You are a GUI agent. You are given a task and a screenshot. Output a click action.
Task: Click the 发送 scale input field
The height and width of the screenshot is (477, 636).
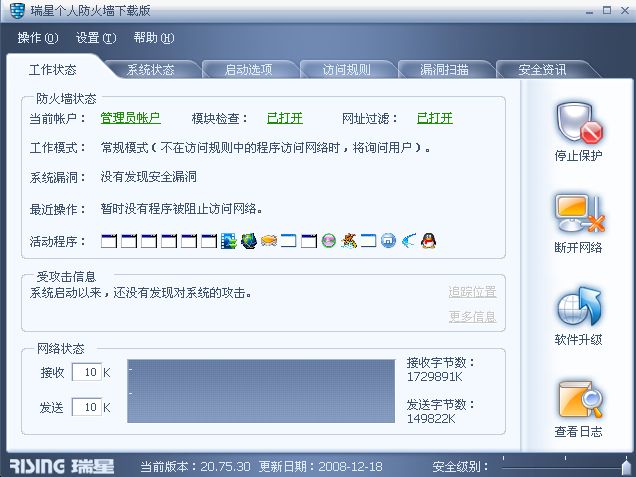coord(86,407)
